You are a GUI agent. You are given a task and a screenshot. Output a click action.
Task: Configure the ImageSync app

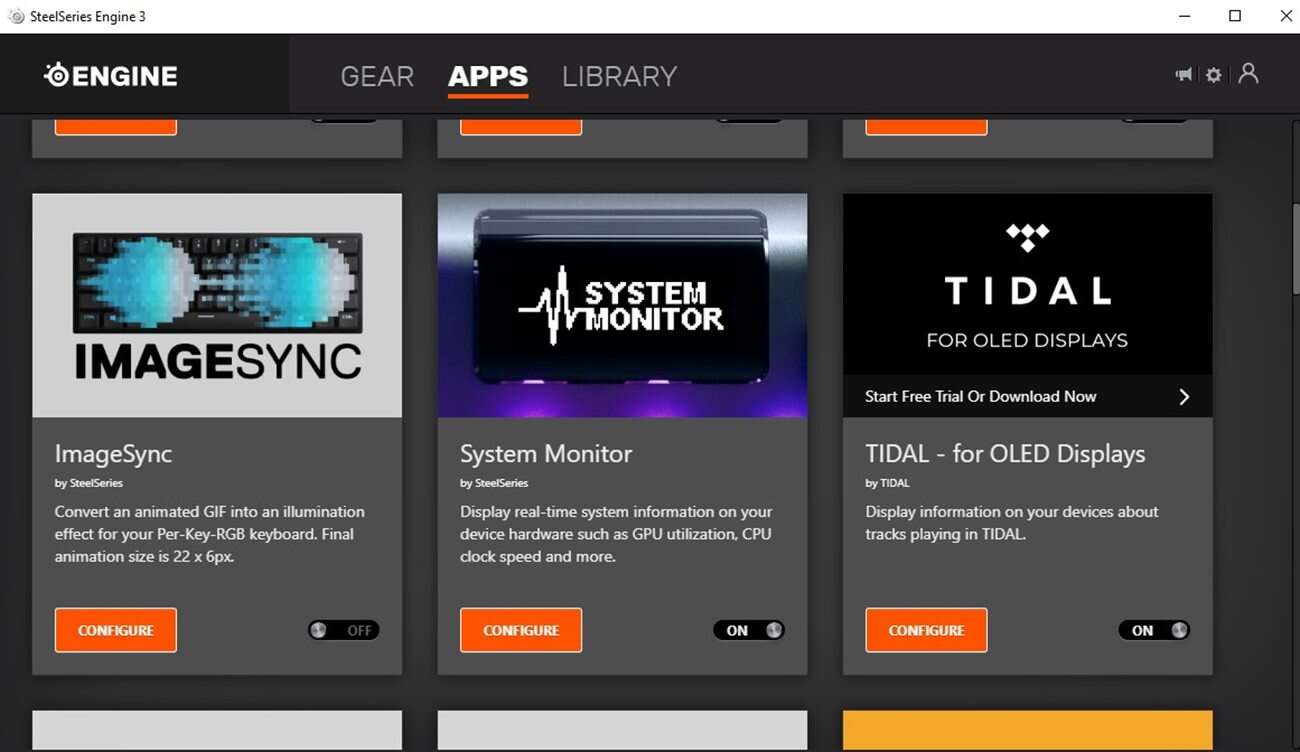coord(116,630)
